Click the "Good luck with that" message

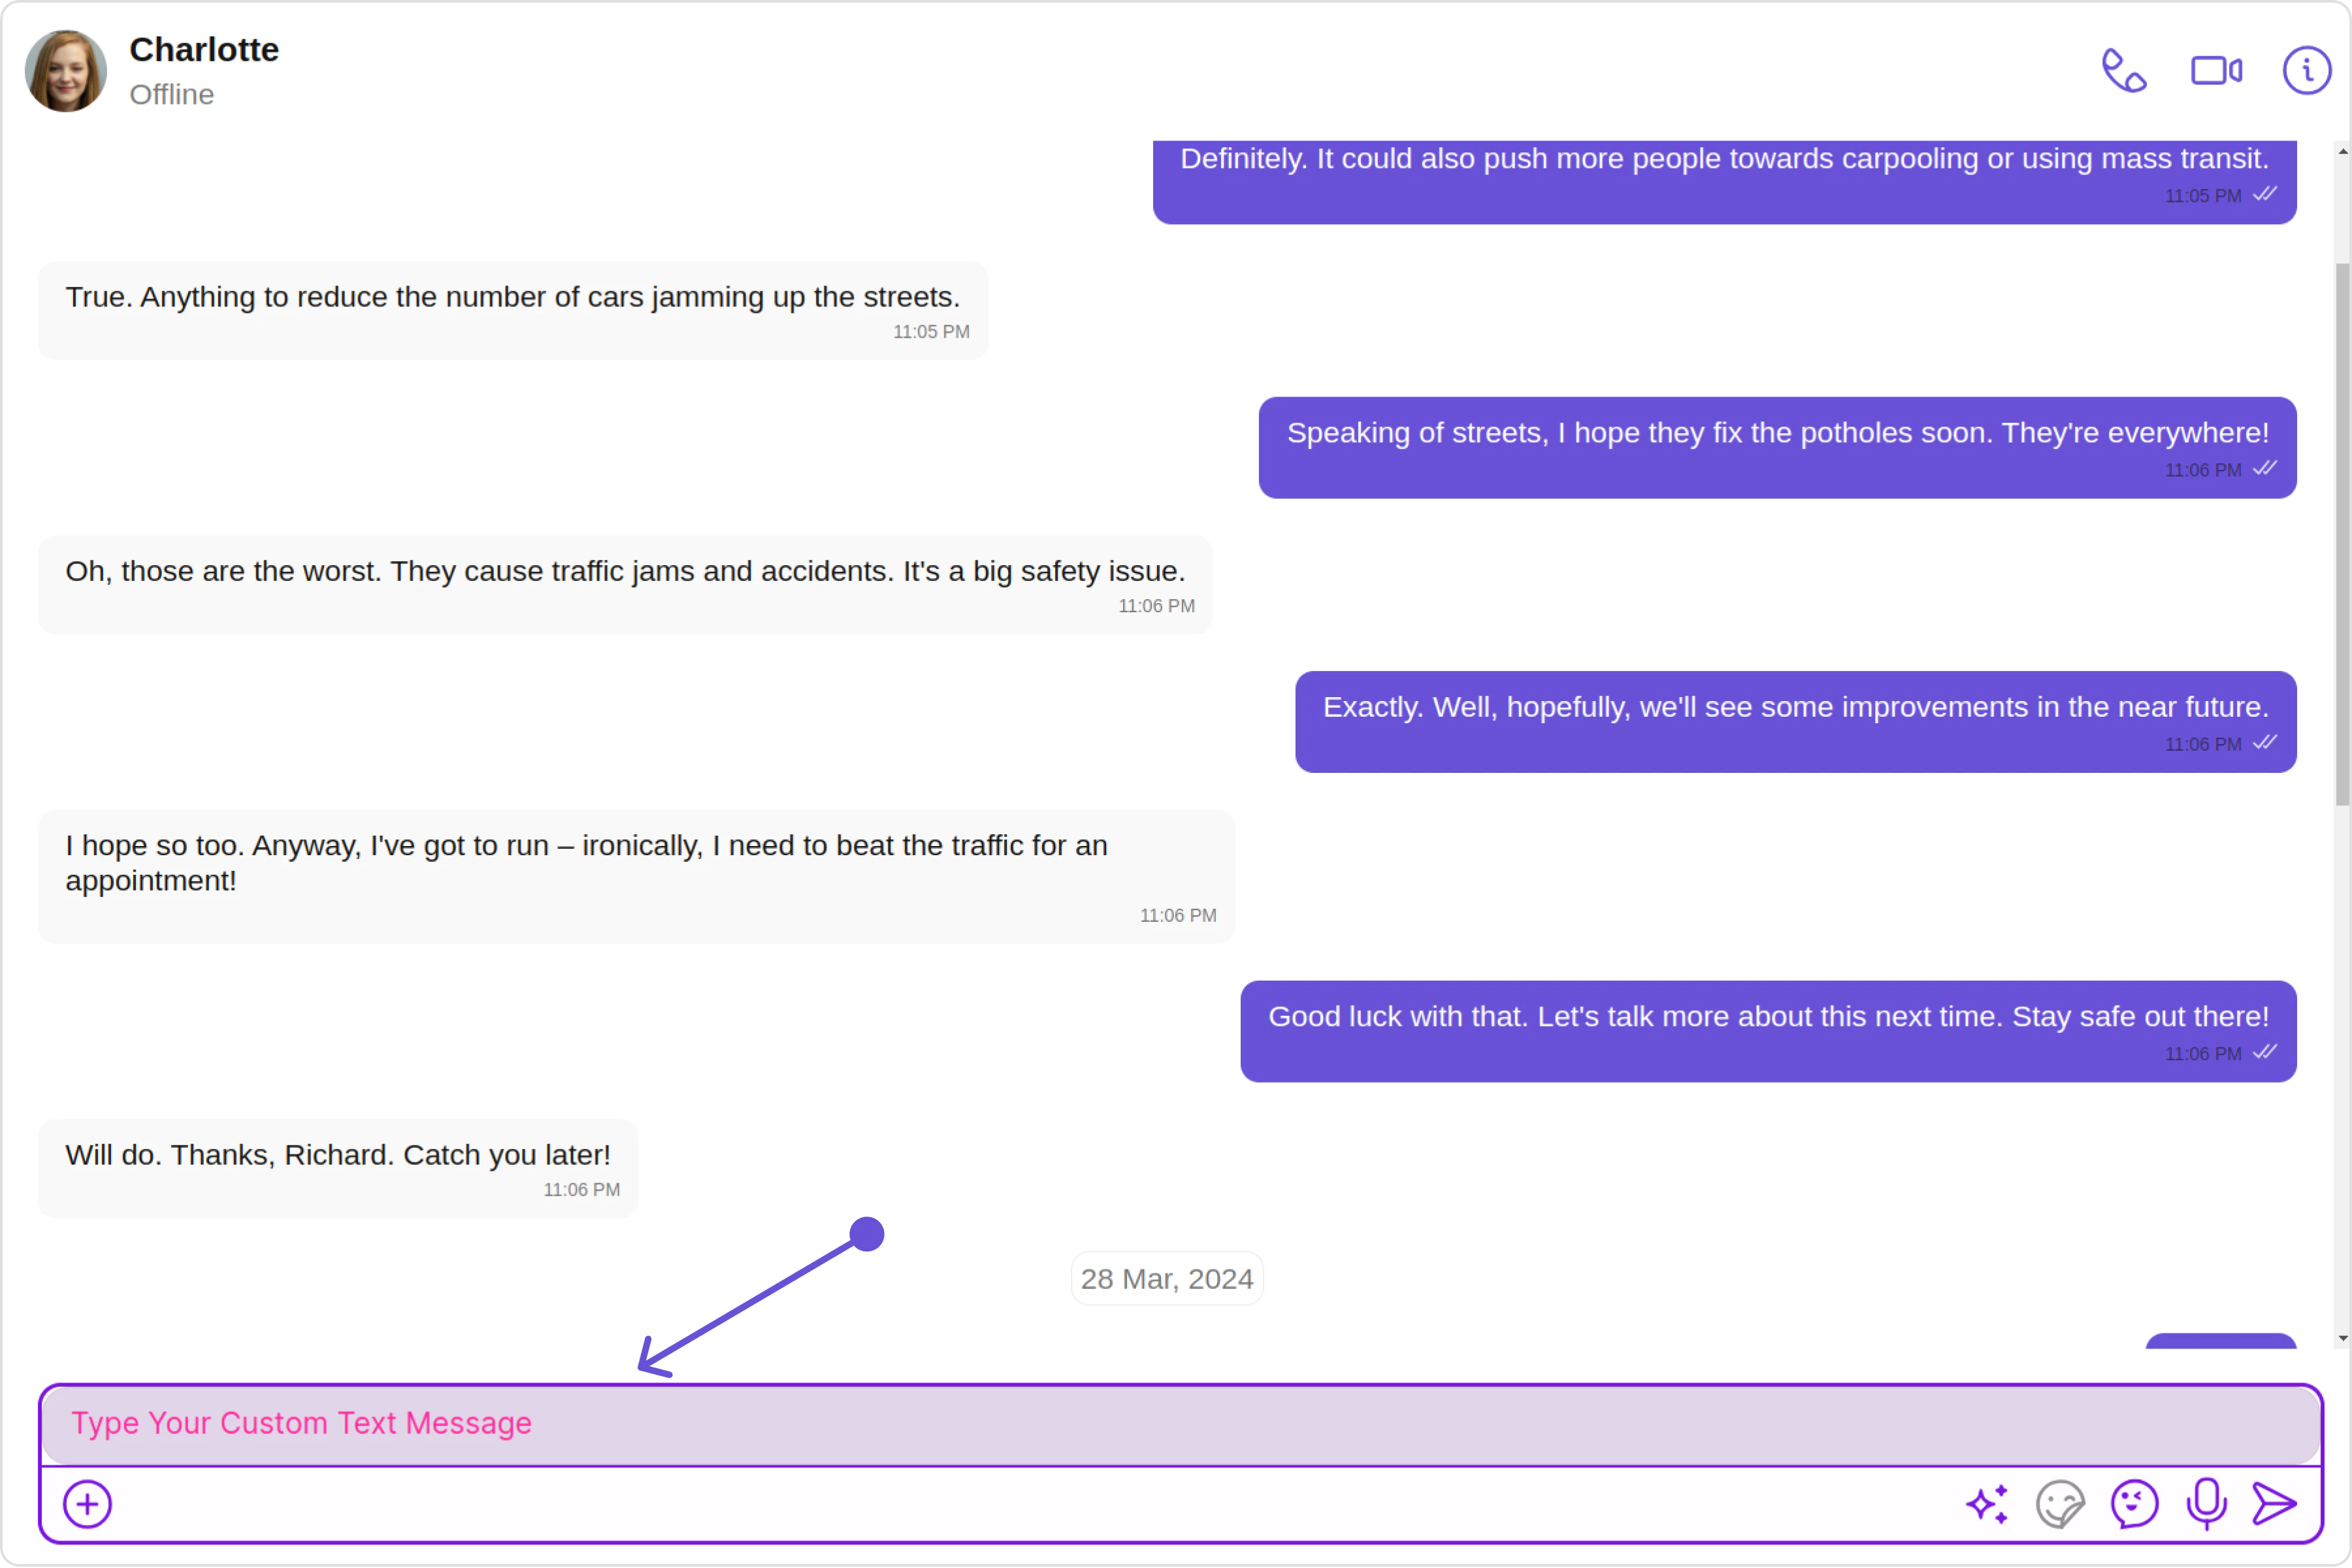[x=1768, y=1030]
